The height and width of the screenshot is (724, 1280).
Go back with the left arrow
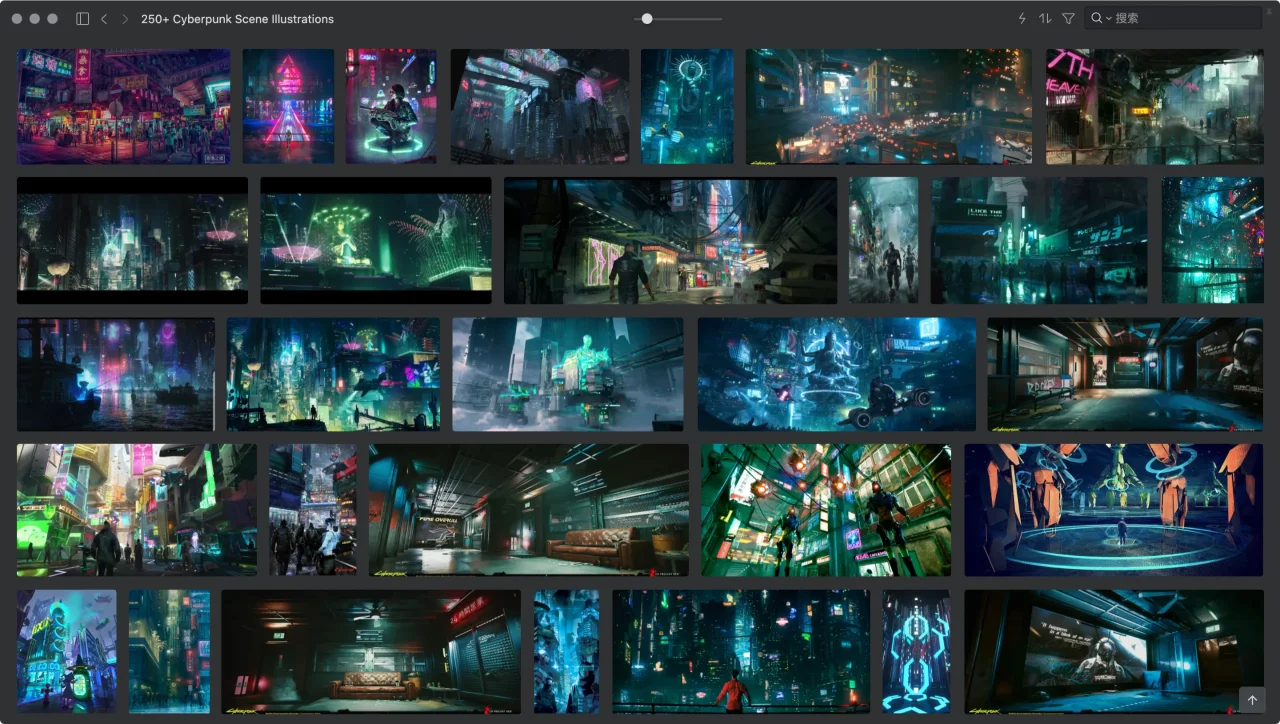[x=104, y=19]
